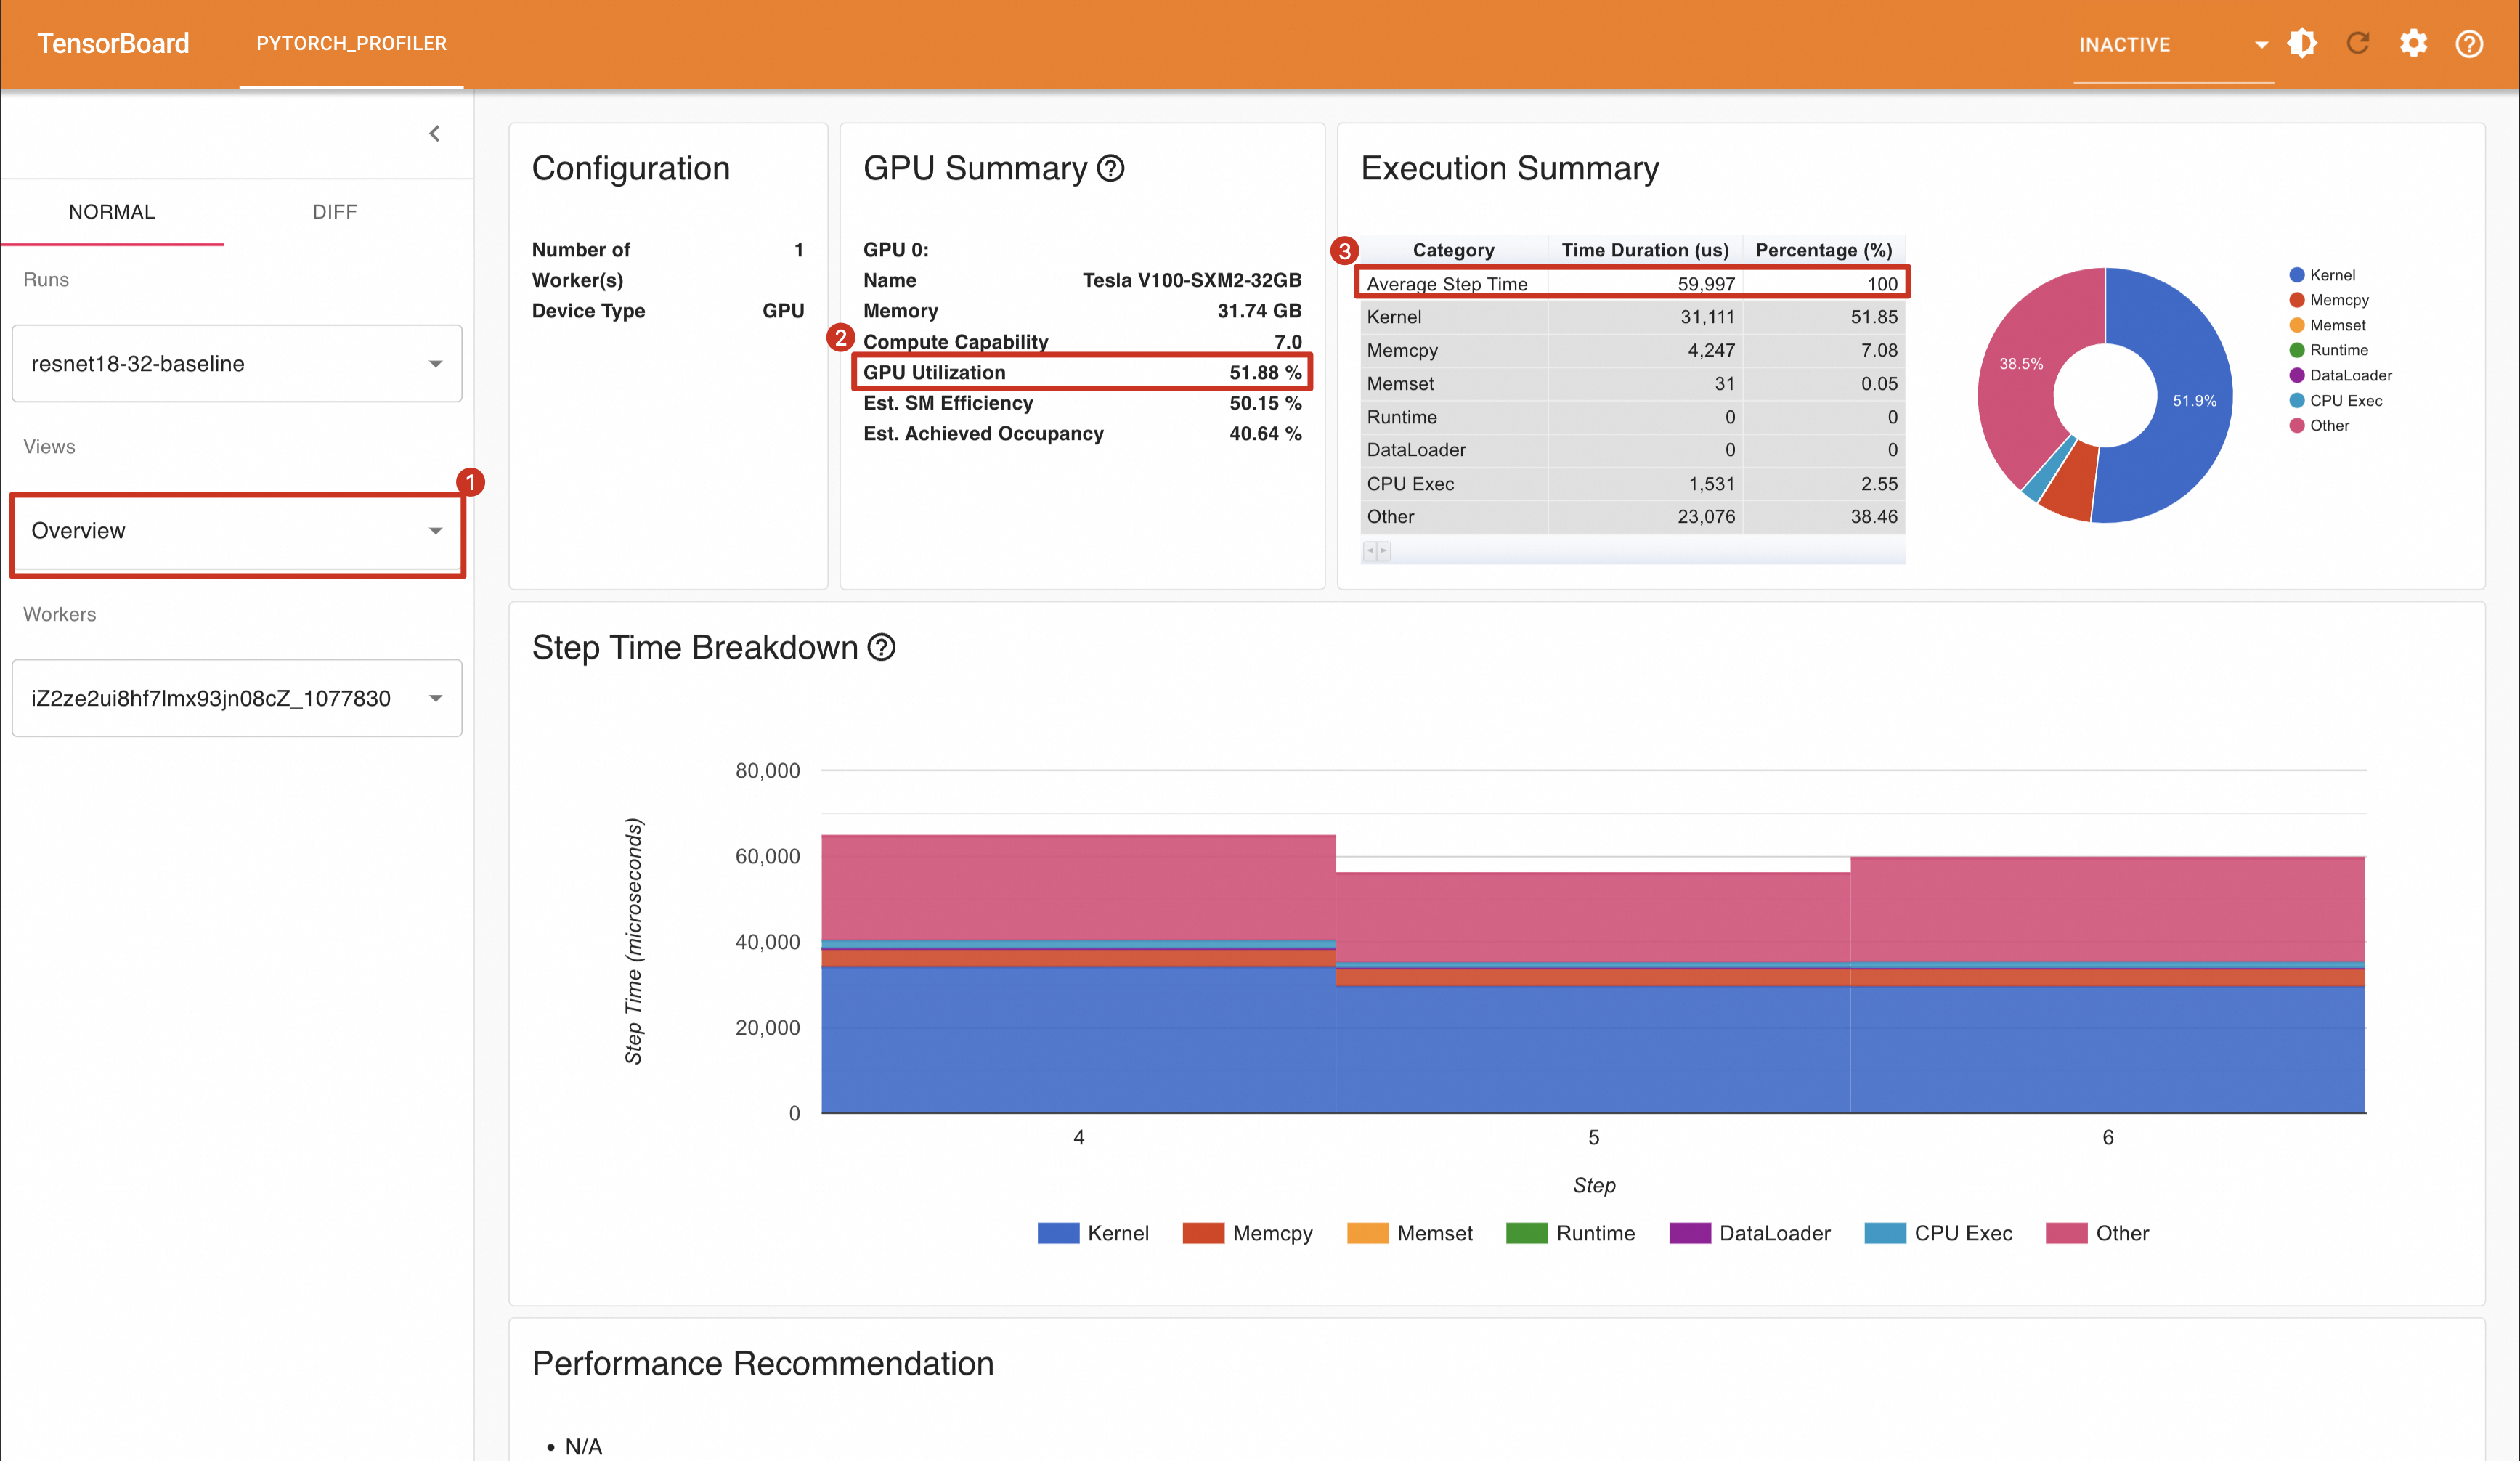Viewport: 2520px width, 1461px height.
Task: Switch to the NORMAL tab
Action: 112,212
